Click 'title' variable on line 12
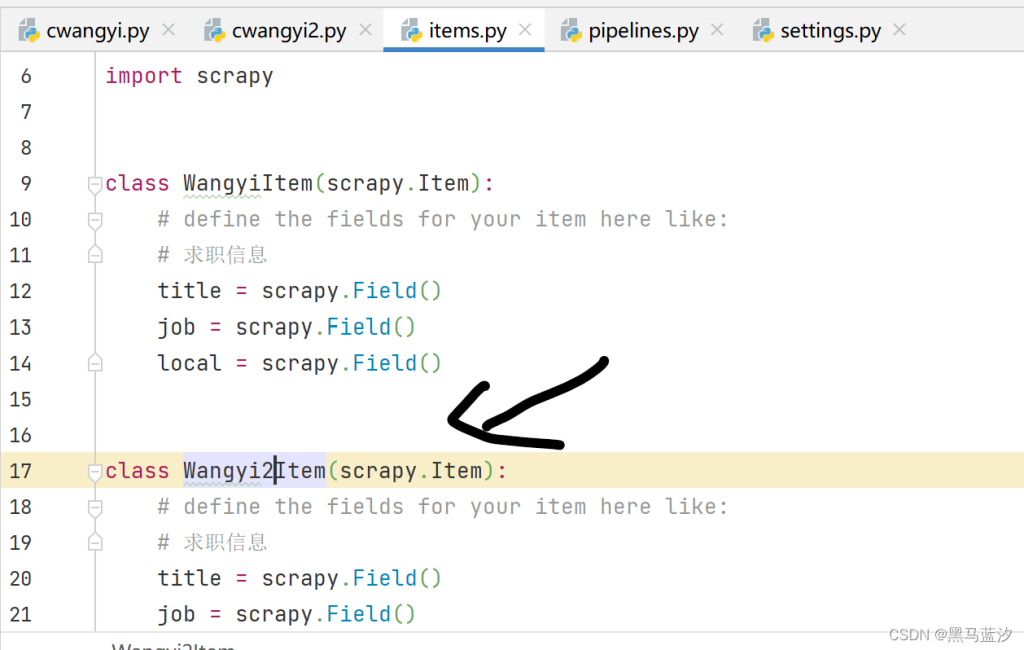 (x=189, y=291)
